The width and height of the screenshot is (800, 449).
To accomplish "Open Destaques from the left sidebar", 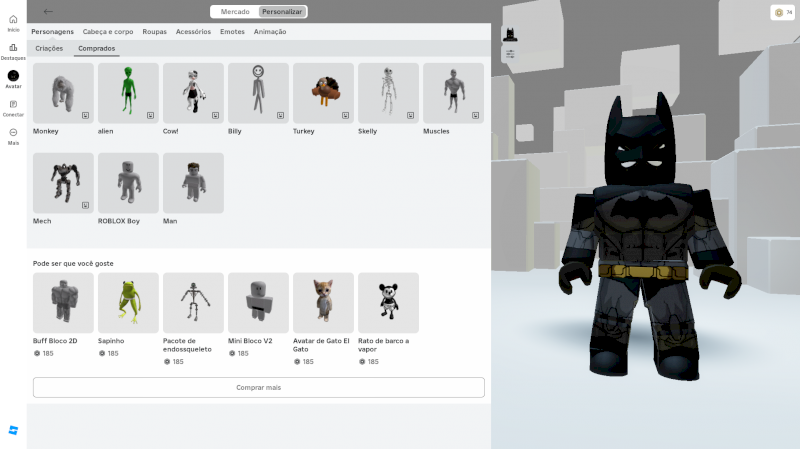I will tap(13, 49).
